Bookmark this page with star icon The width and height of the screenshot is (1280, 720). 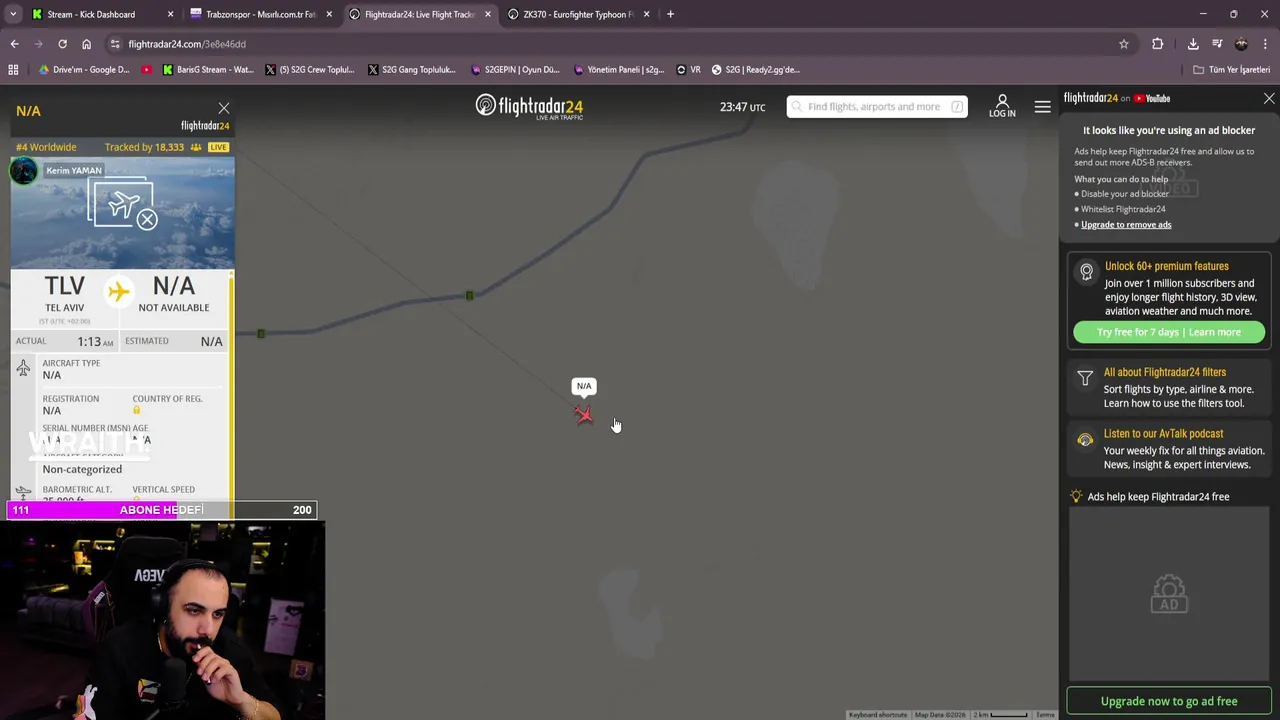coord(1124,44)
